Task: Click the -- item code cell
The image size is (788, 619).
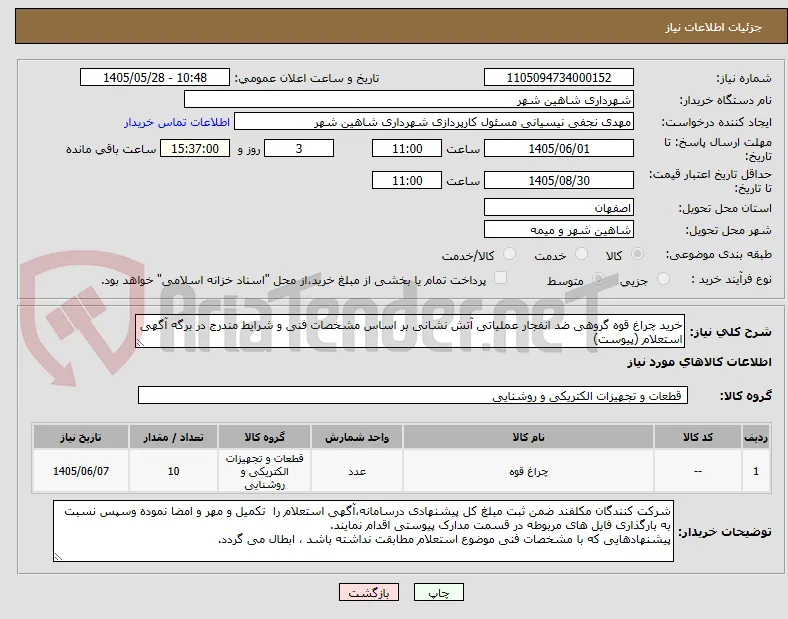Action: tap(698, 471)
